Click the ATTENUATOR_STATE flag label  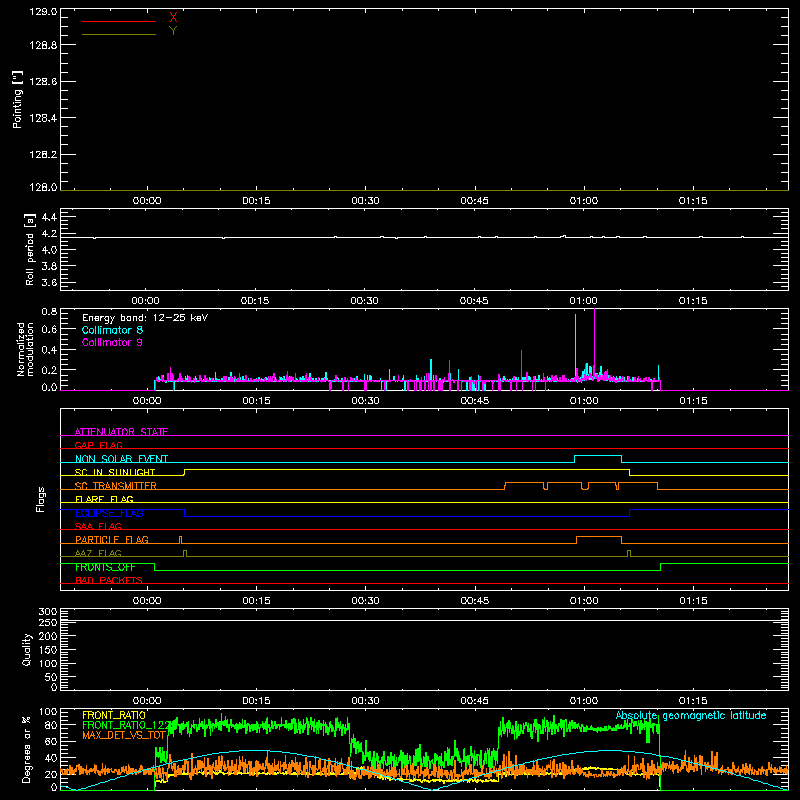point(121,432)
